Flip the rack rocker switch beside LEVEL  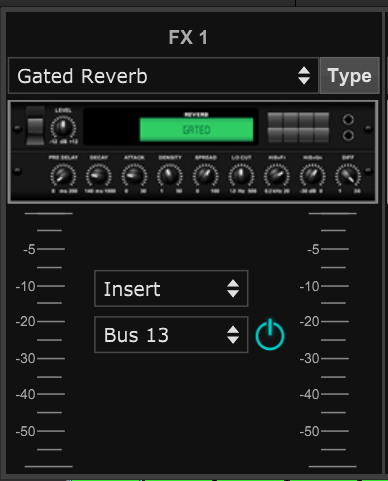click(x=35, y=126)
